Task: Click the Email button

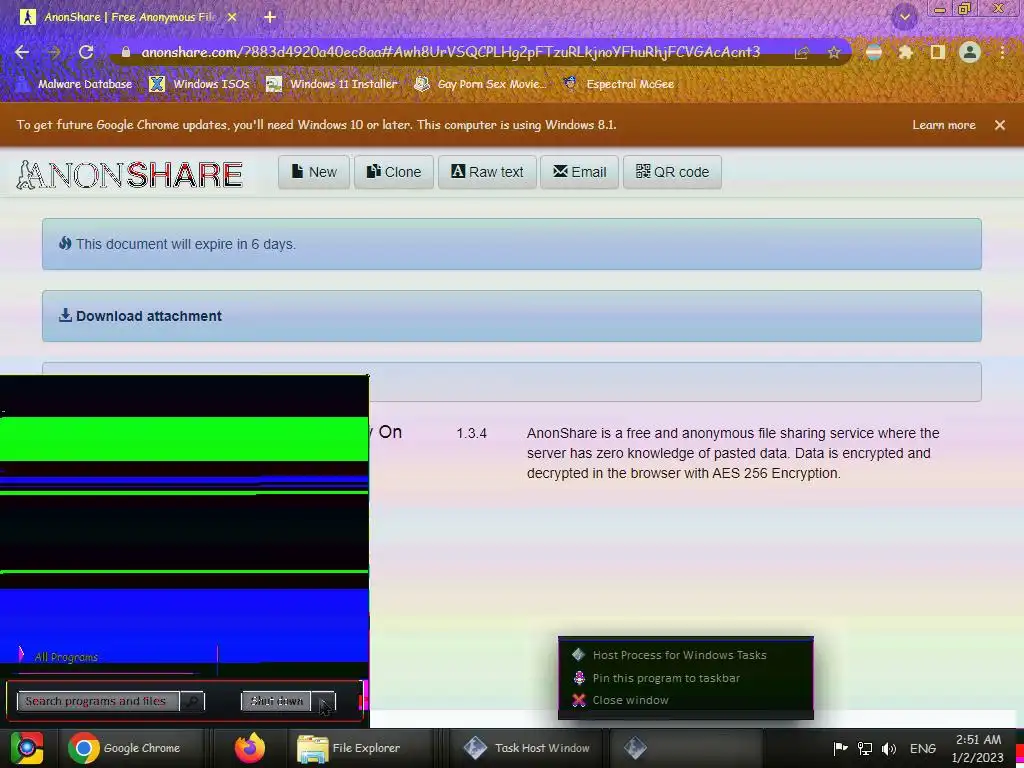Action: pos(579,172)
